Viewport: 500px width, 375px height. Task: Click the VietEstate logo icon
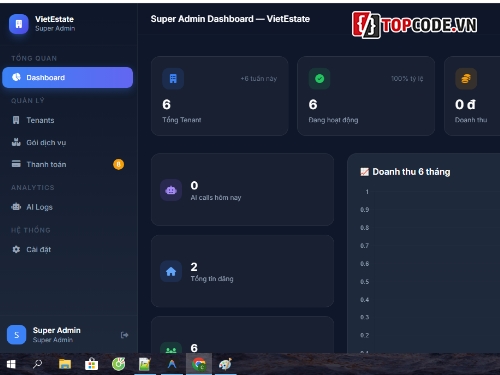pos(19,24)
